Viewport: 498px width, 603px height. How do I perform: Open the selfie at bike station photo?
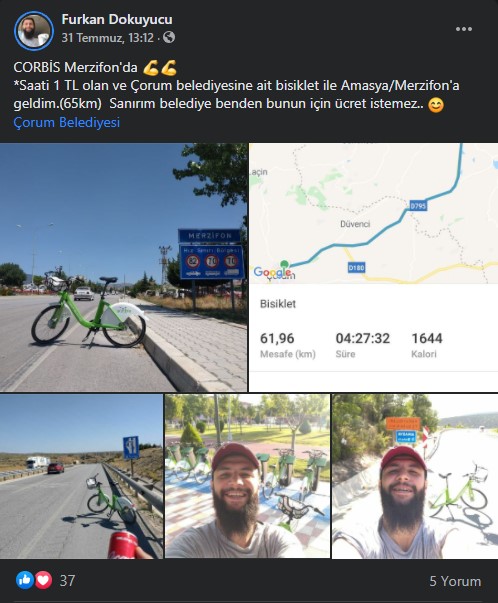click(x=247, y=476)
